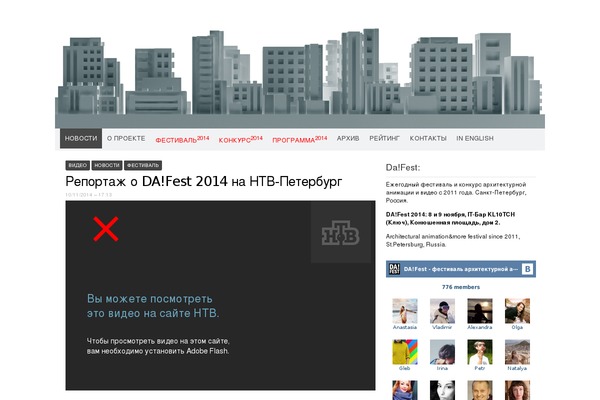The image size is (600, 400).
Task: Click the Architectural animation&more festival text
Action: coord(453,240)
